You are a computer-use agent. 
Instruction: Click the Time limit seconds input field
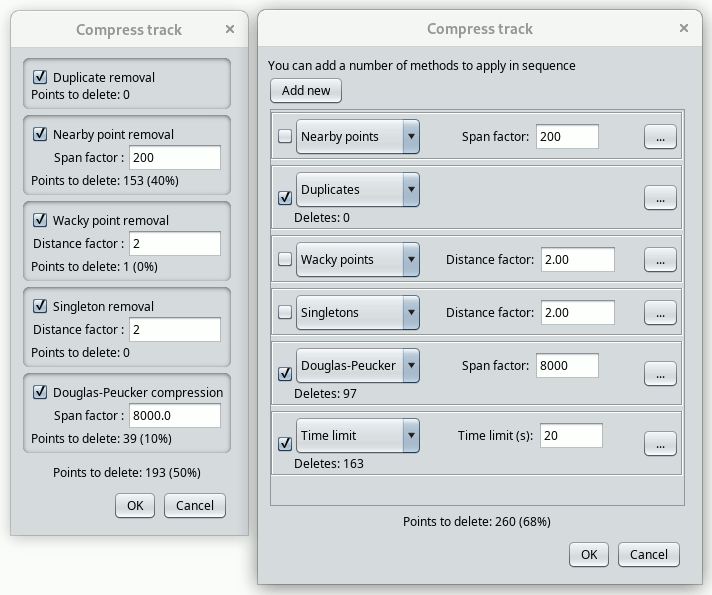(571, 436)
